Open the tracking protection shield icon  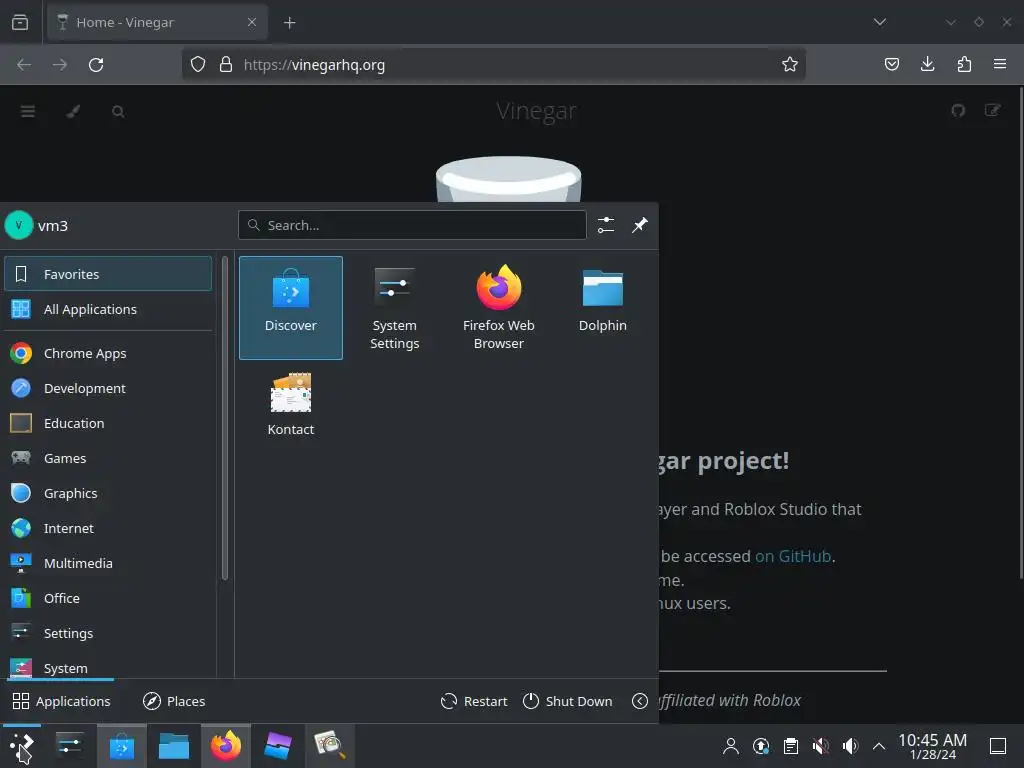pos(198,64)
